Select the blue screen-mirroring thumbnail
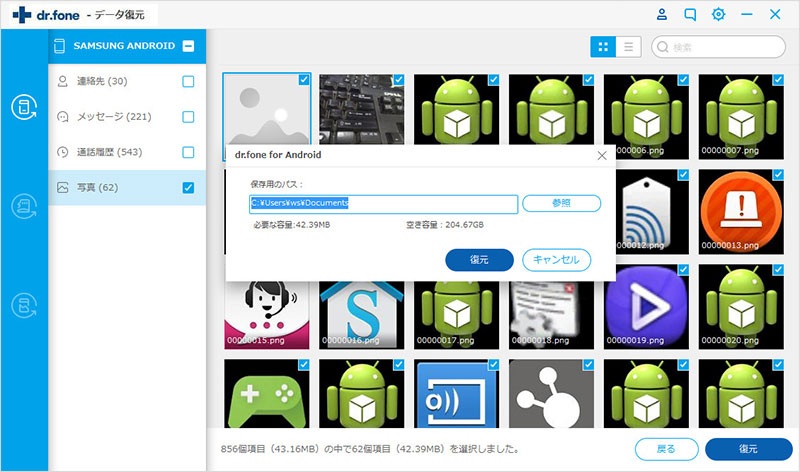This screenshot has height=472, width=800. 457,393
